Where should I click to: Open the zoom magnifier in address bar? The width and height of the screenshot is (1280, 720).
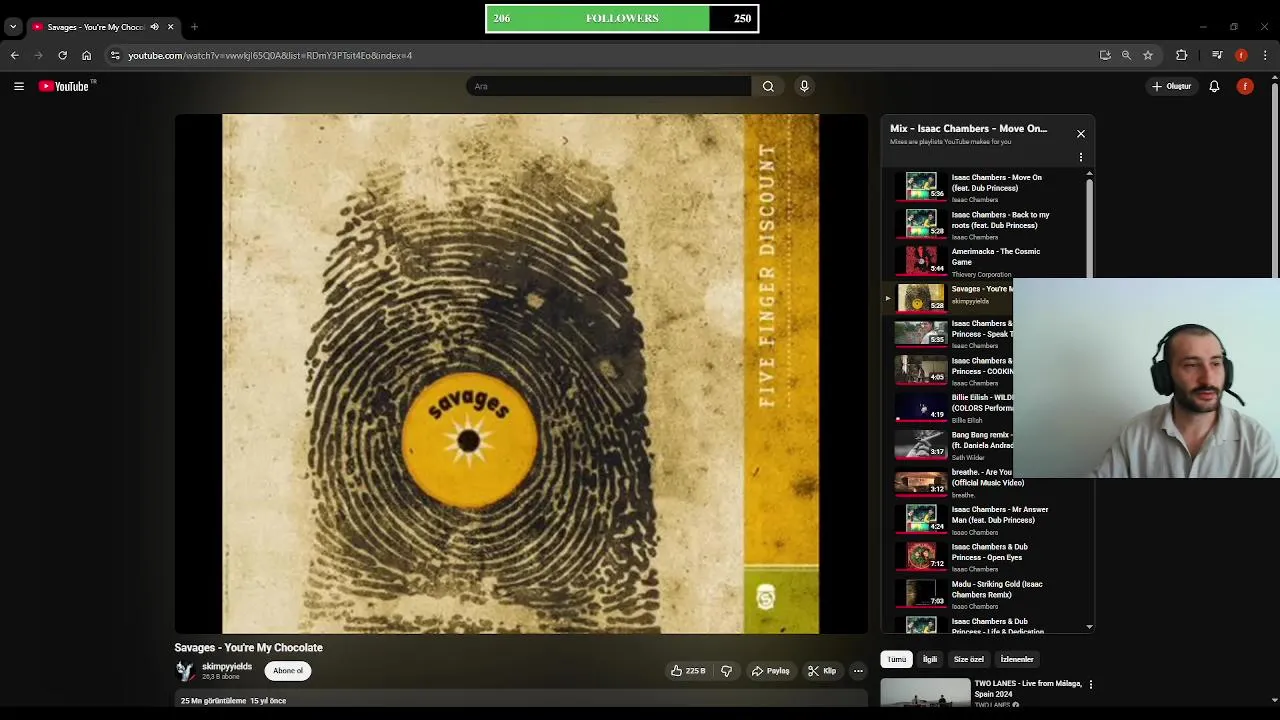point(1126,55)
